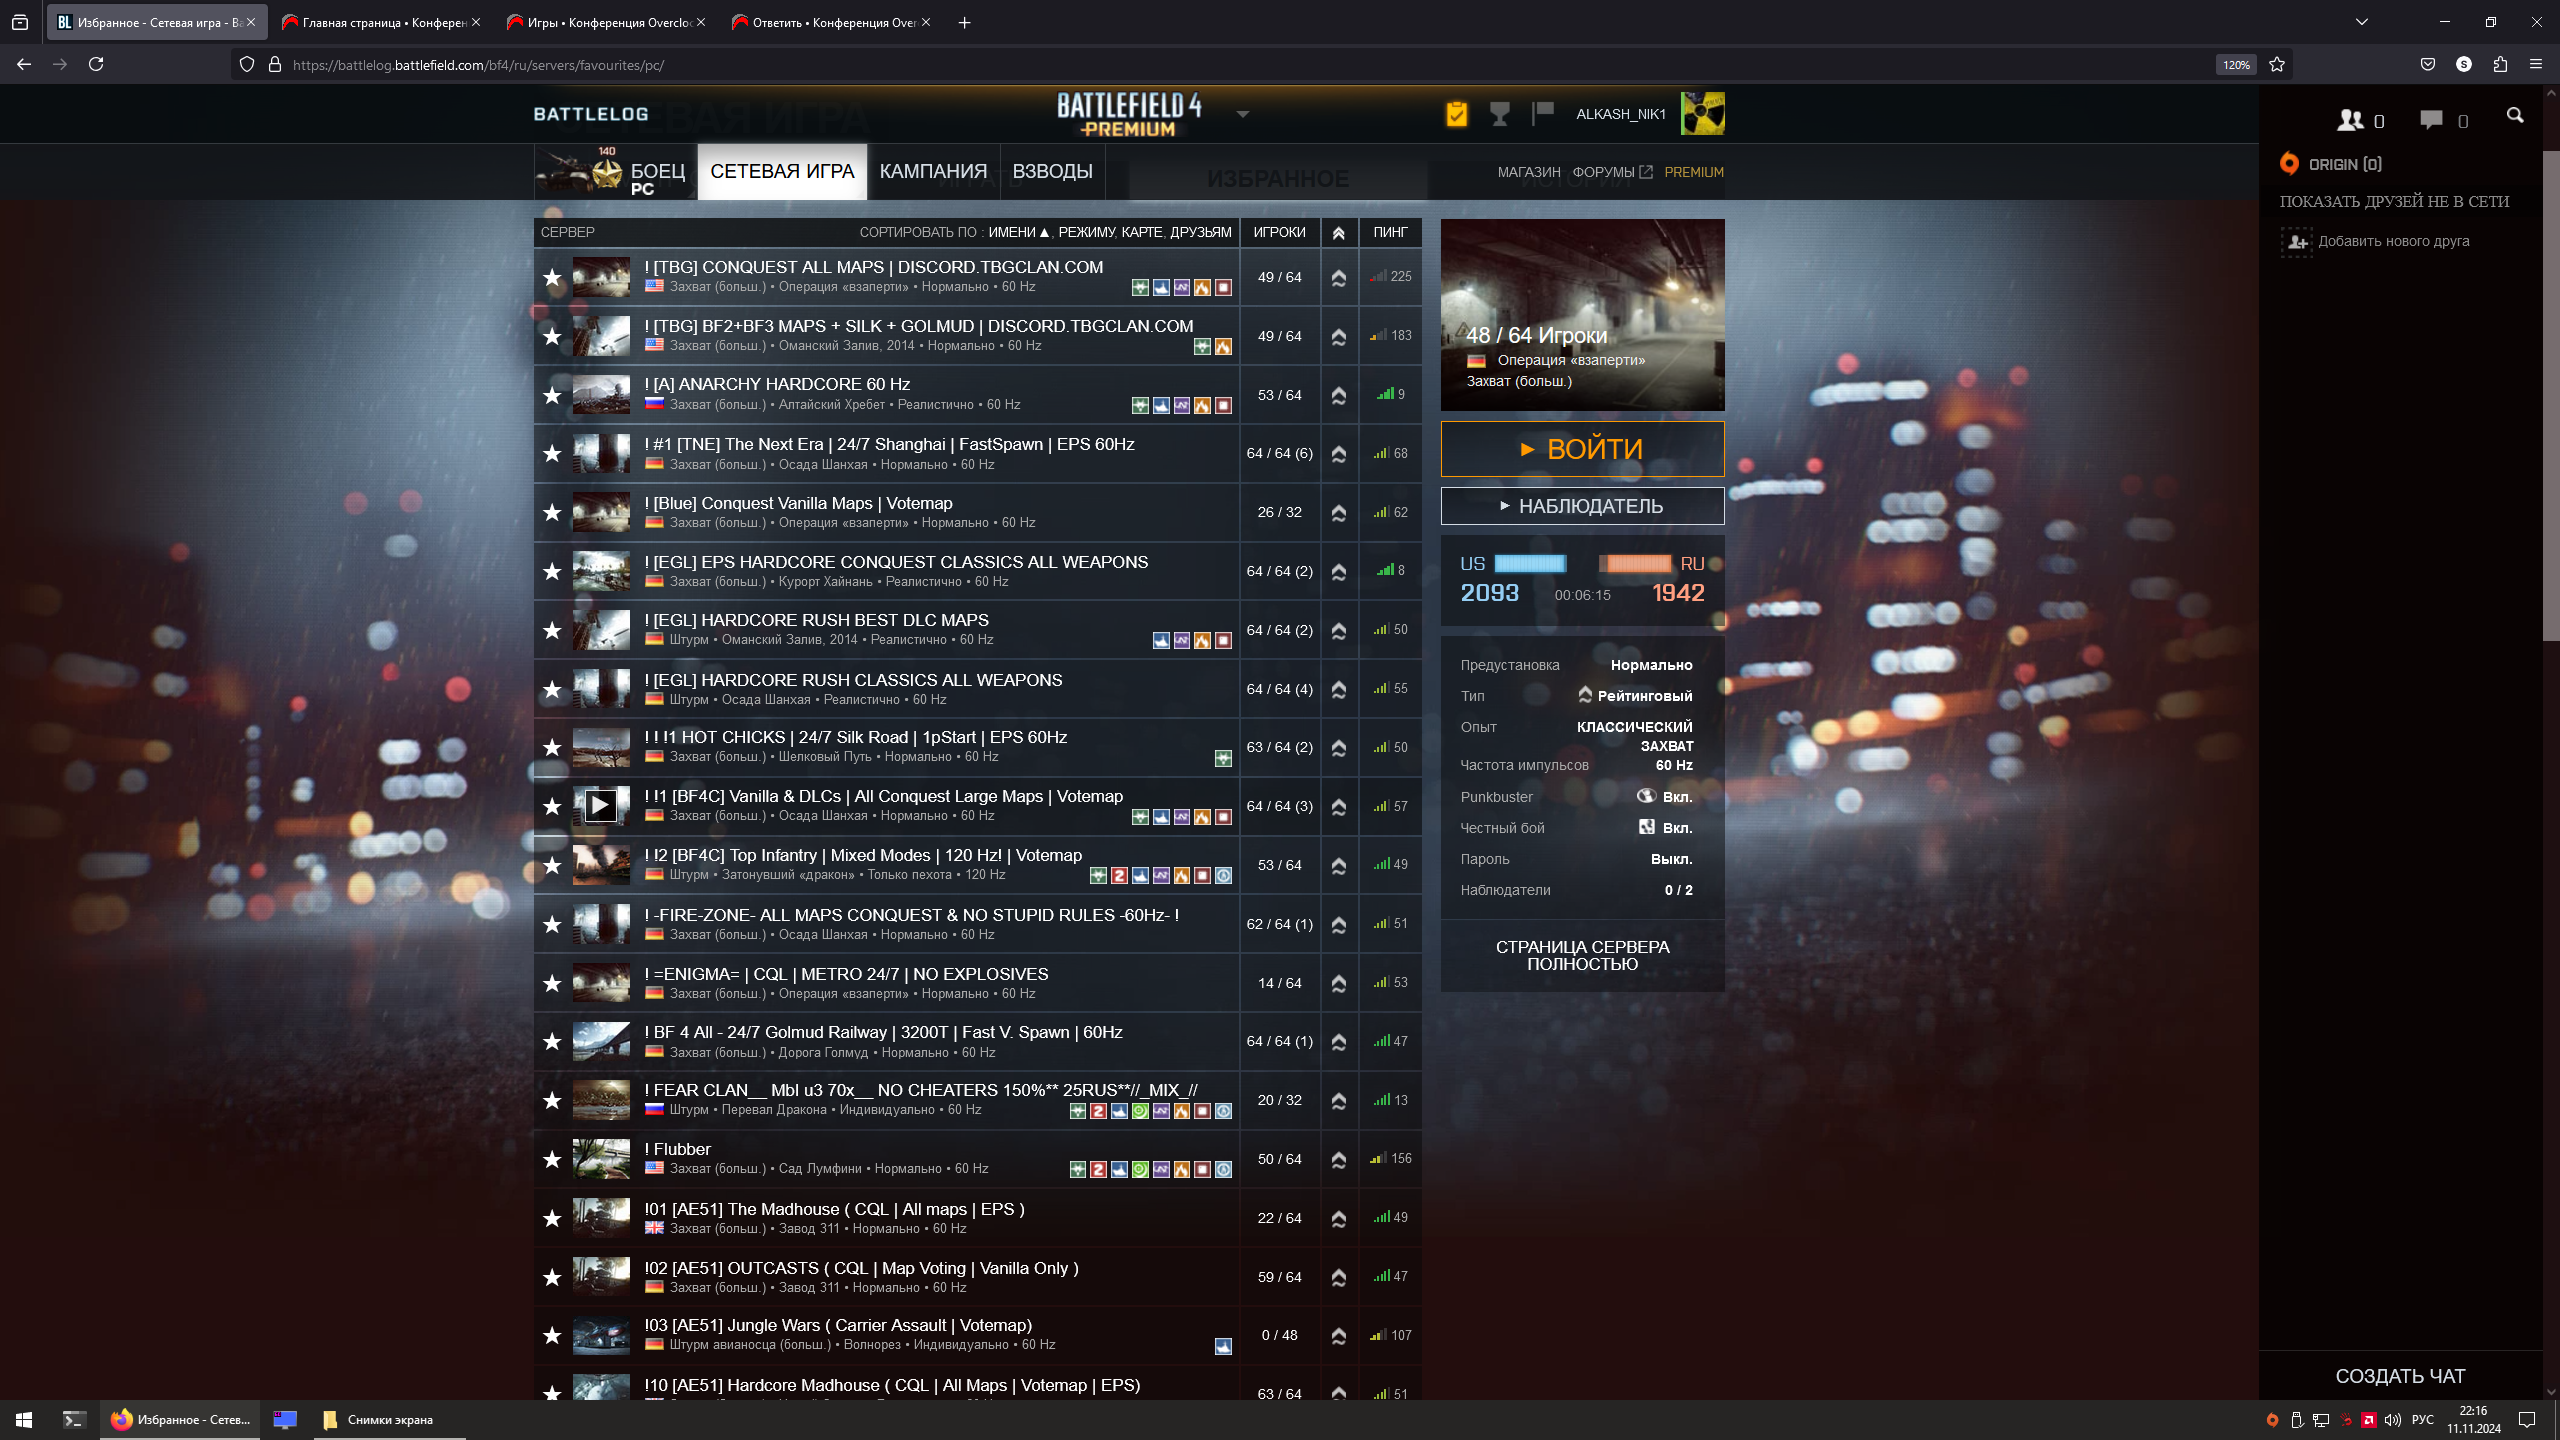Image resolution: width=2560 pixels, height=1440 pixels.
Task: Open the friends list icon in sidebar
Action: 2351,120
